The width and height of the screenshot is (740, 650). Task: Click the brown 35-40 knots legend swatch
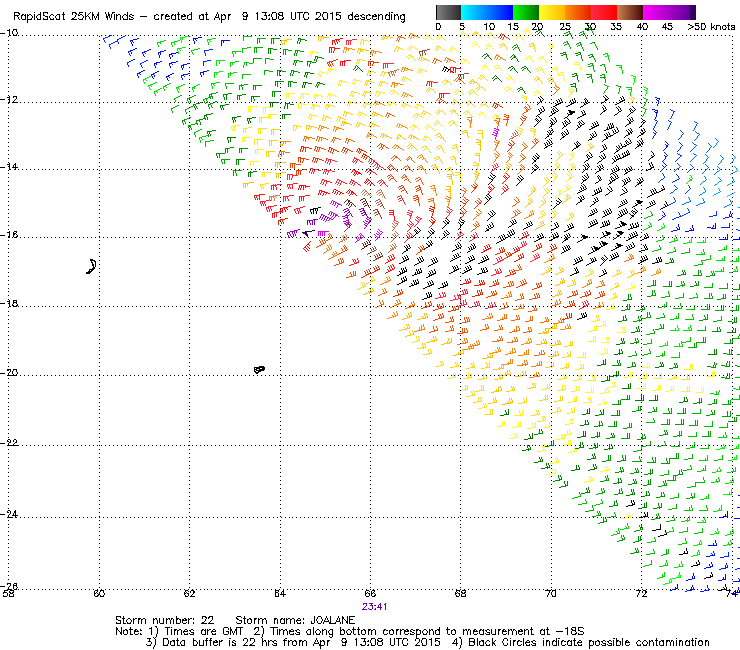click(630, 12)
